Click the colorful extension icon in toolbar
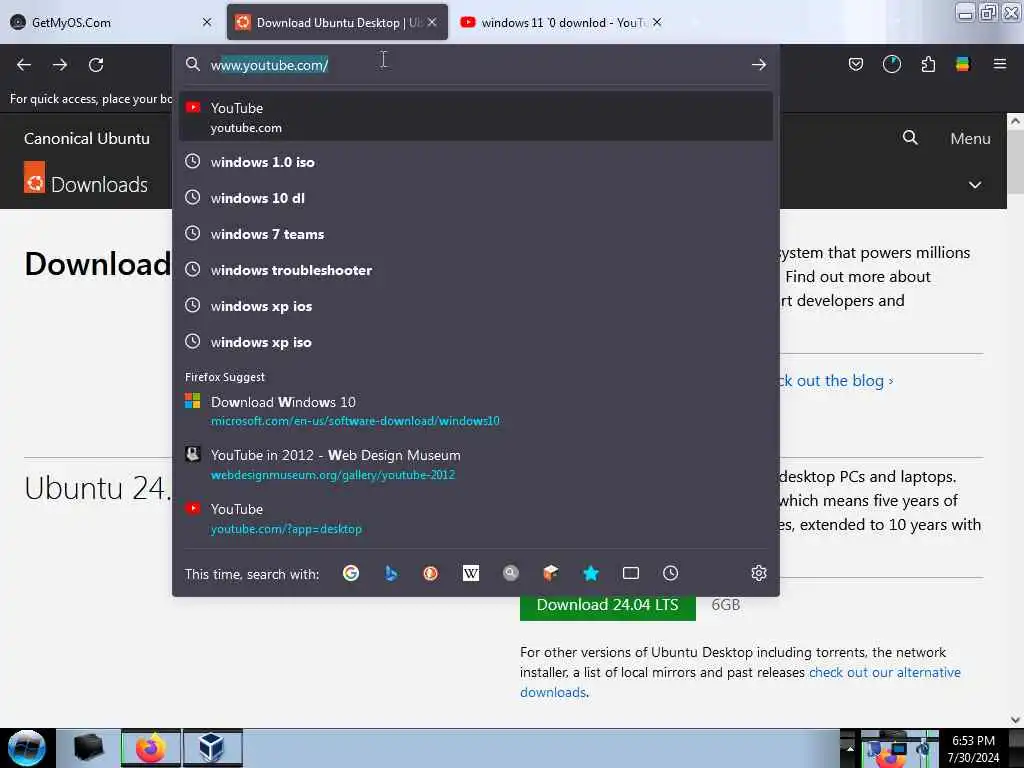This screenshot has width=1024, height=768. (x=963, y=64)
